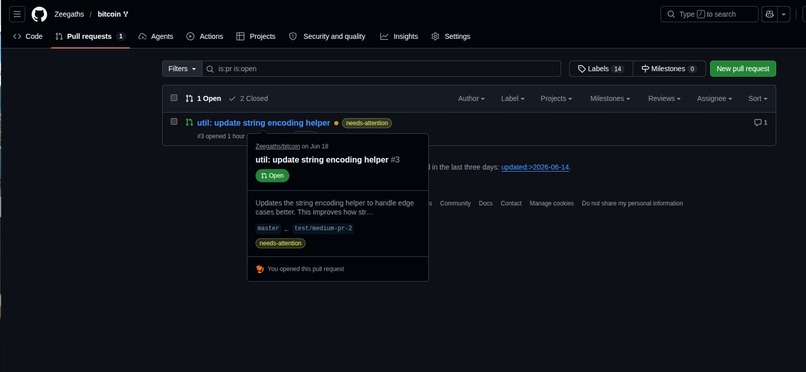Click hovercard title util: update string encoding helper
806x372 pixels.
pyautogui.click(x=322, y=160)
